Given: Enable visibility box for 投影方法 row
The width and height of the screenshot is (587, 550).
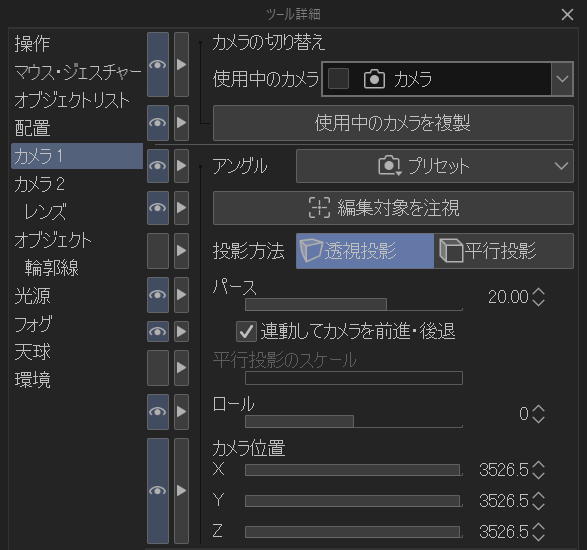Looking at the screenshot, I should pos(158,250).
